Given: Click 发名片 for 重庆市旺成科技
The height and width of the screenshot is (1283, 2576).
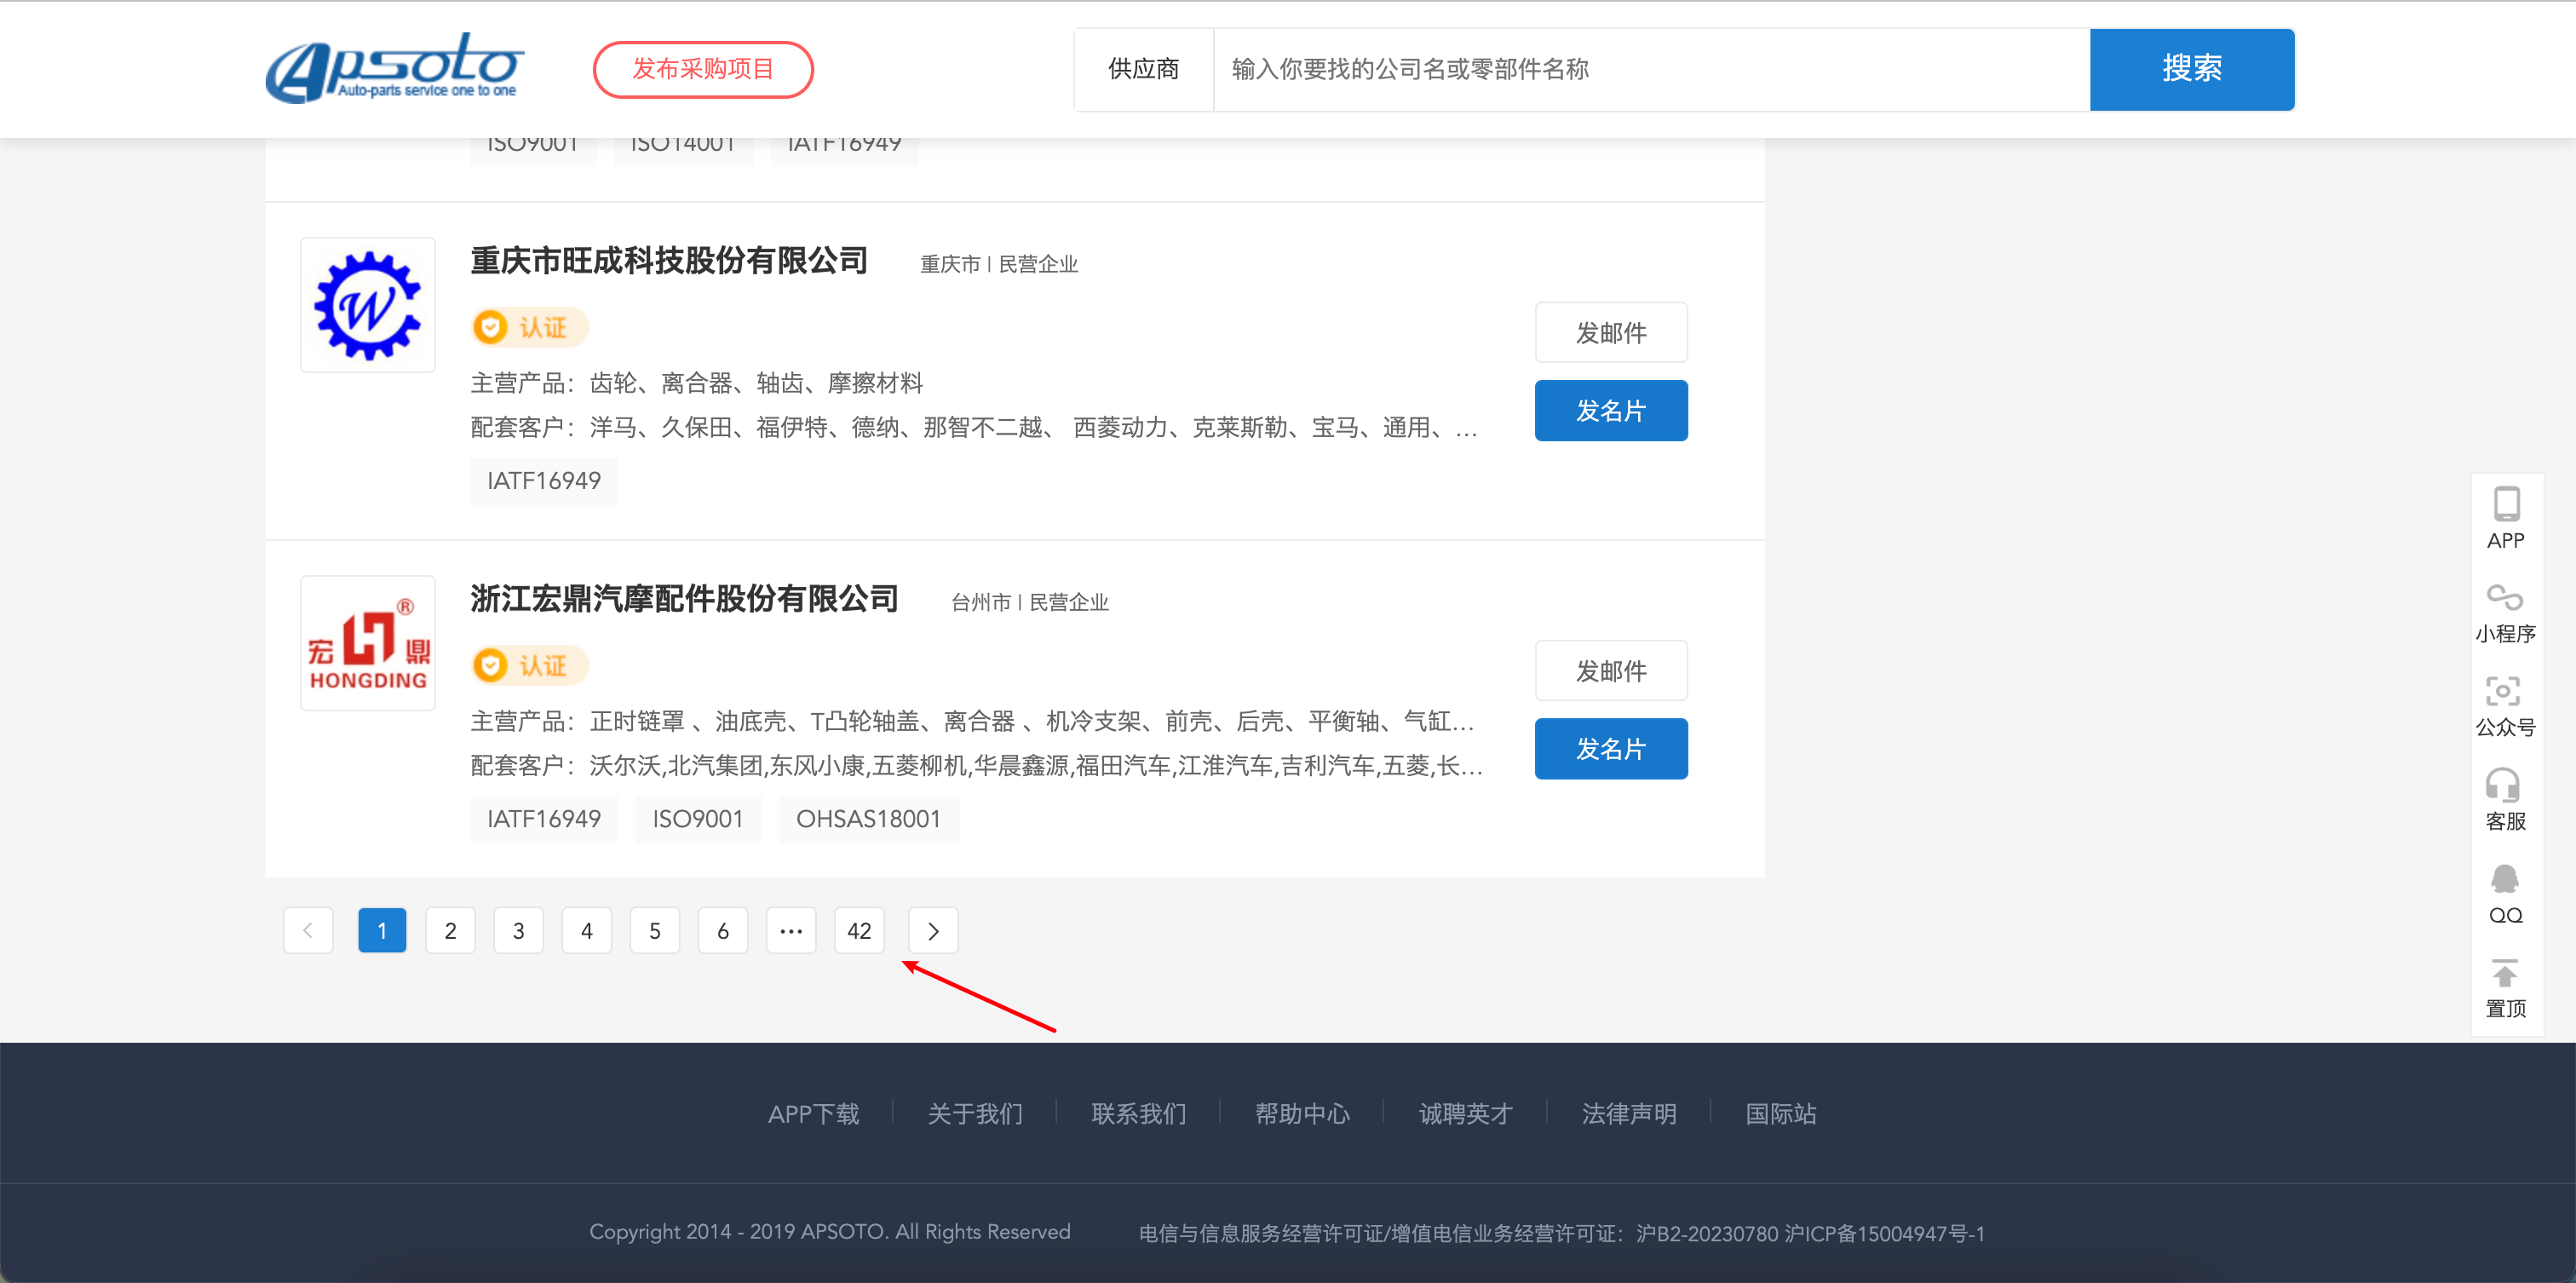Looking at the screenshot, I should tap(1611, 410).
